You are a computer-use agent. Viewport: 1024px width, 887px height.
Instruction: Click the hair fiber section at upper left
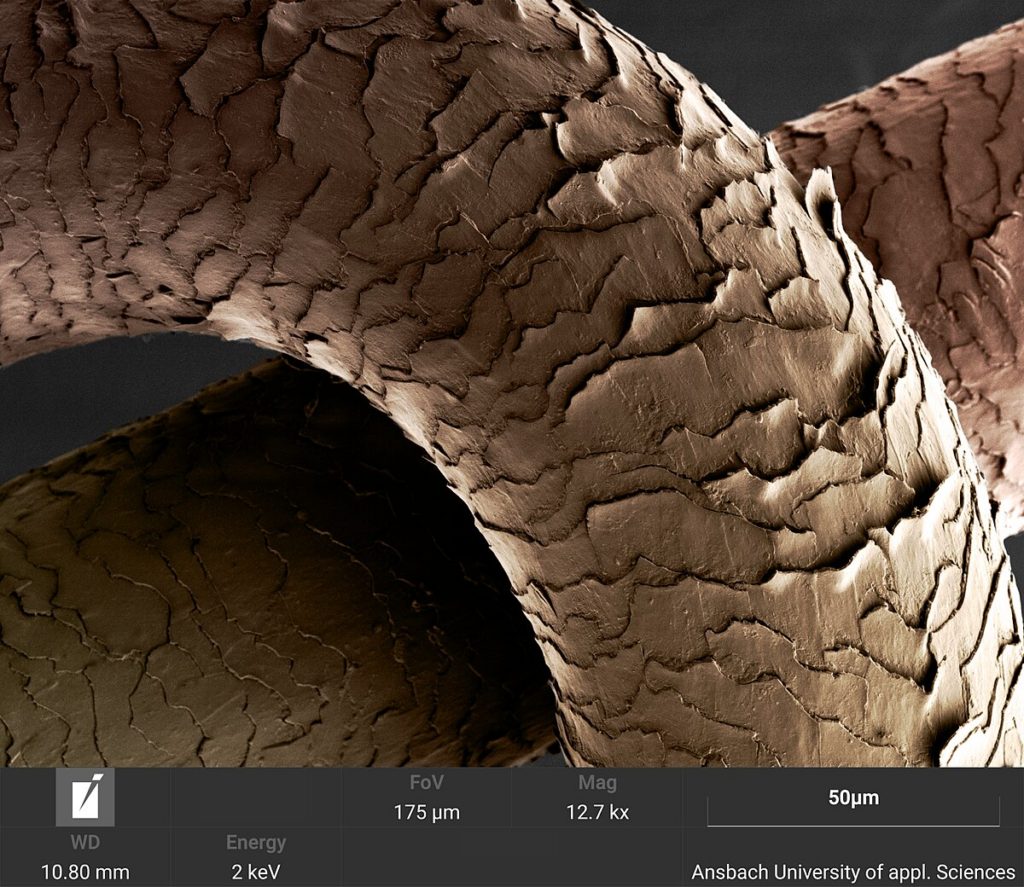[x=131, y=163]
